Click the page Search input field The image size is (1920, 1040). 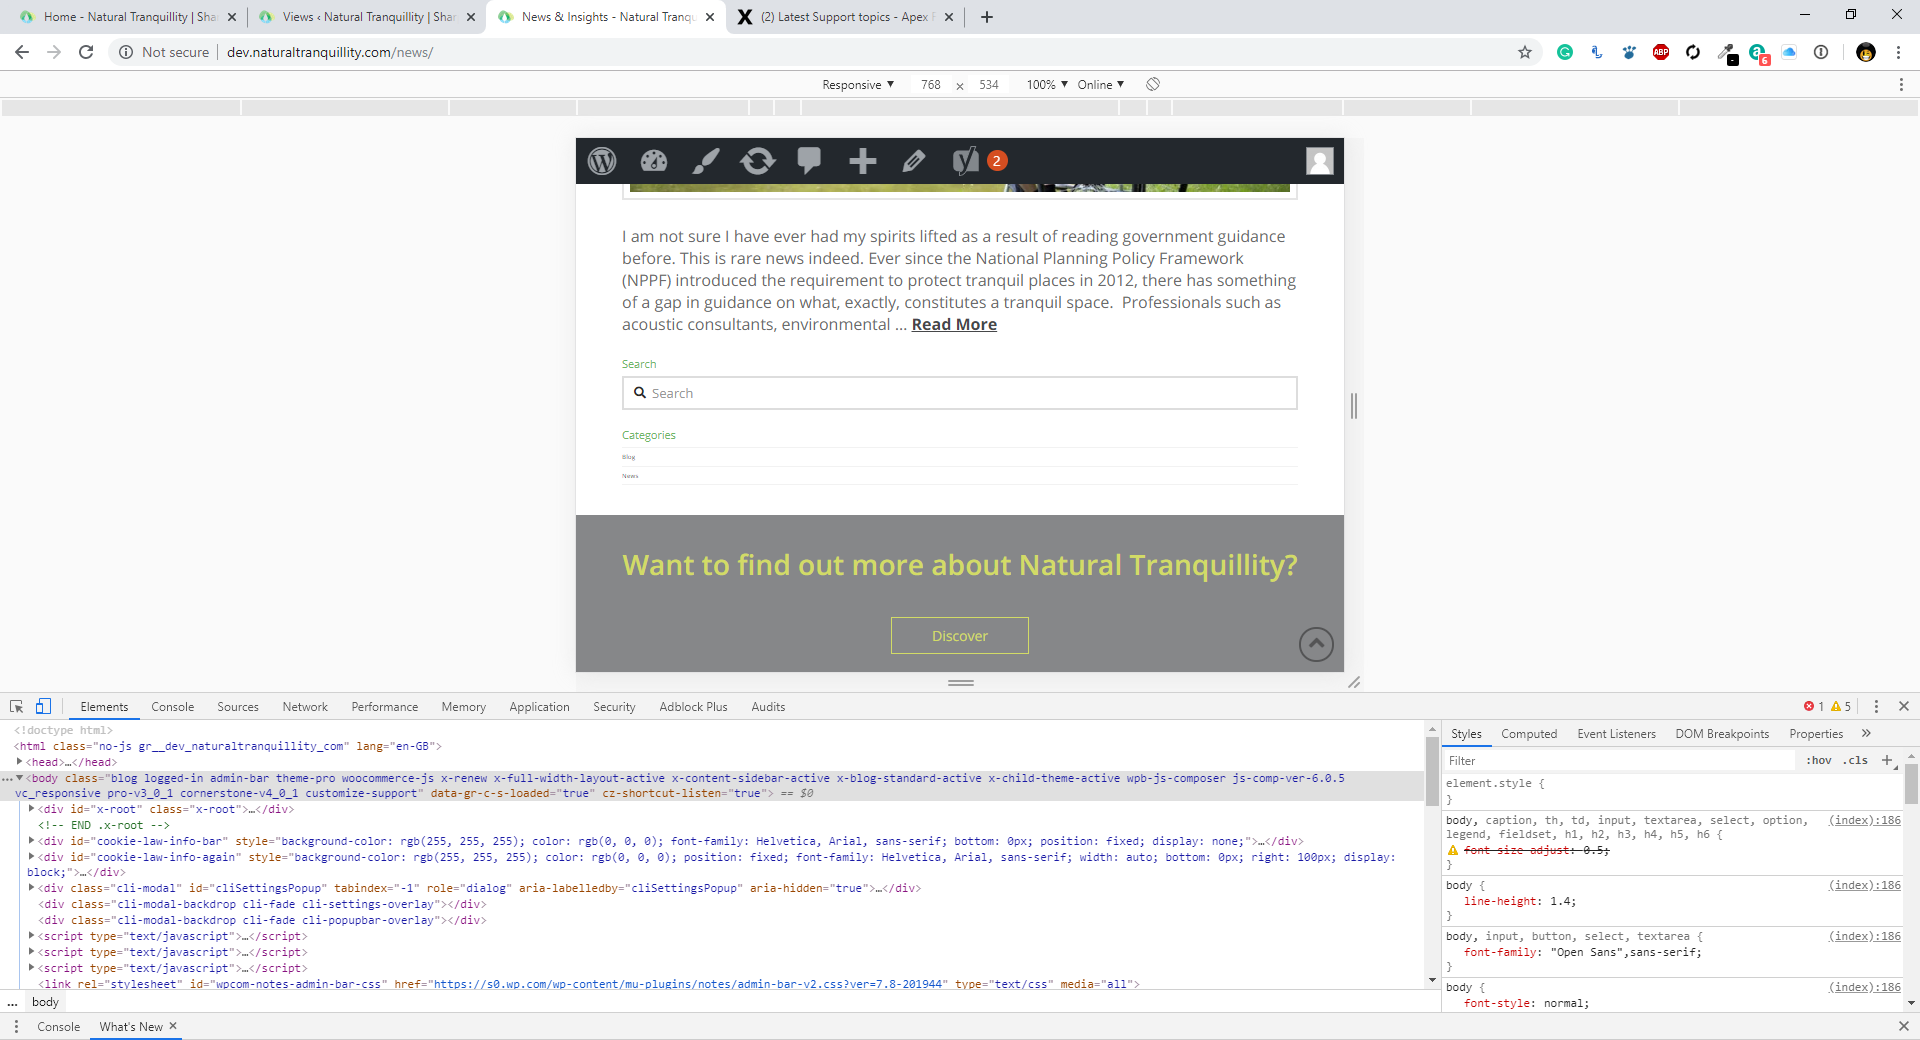pos(960,393)
